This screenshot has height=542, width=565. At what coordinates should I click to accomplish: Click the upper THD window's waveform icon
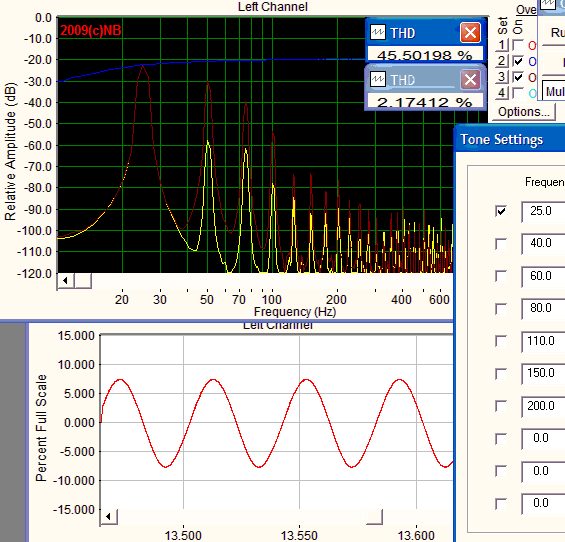click(x=378, y=32)
